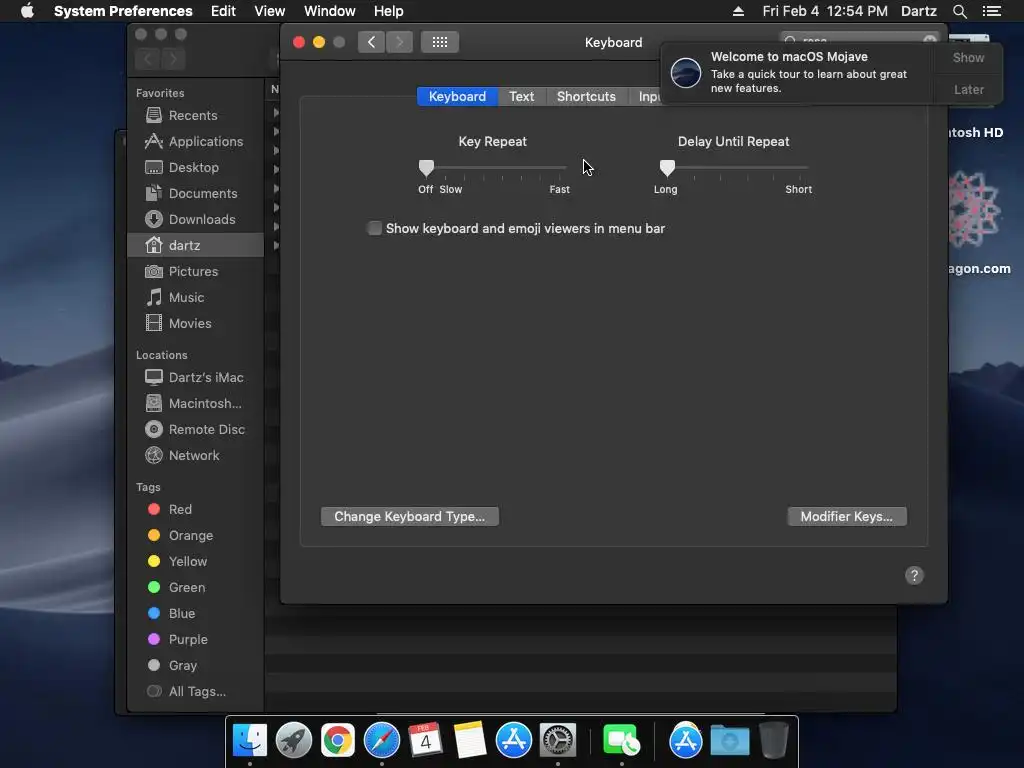Open Modifier Keys settings
This screenshot has height=768, width=1024.
pos(846,517)
